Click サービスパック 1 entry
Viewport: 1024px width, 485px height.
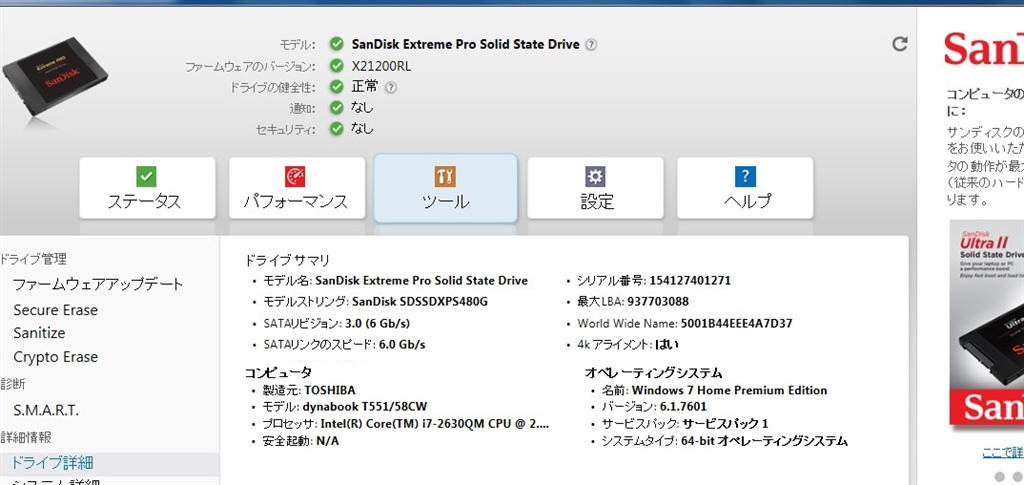684,424
